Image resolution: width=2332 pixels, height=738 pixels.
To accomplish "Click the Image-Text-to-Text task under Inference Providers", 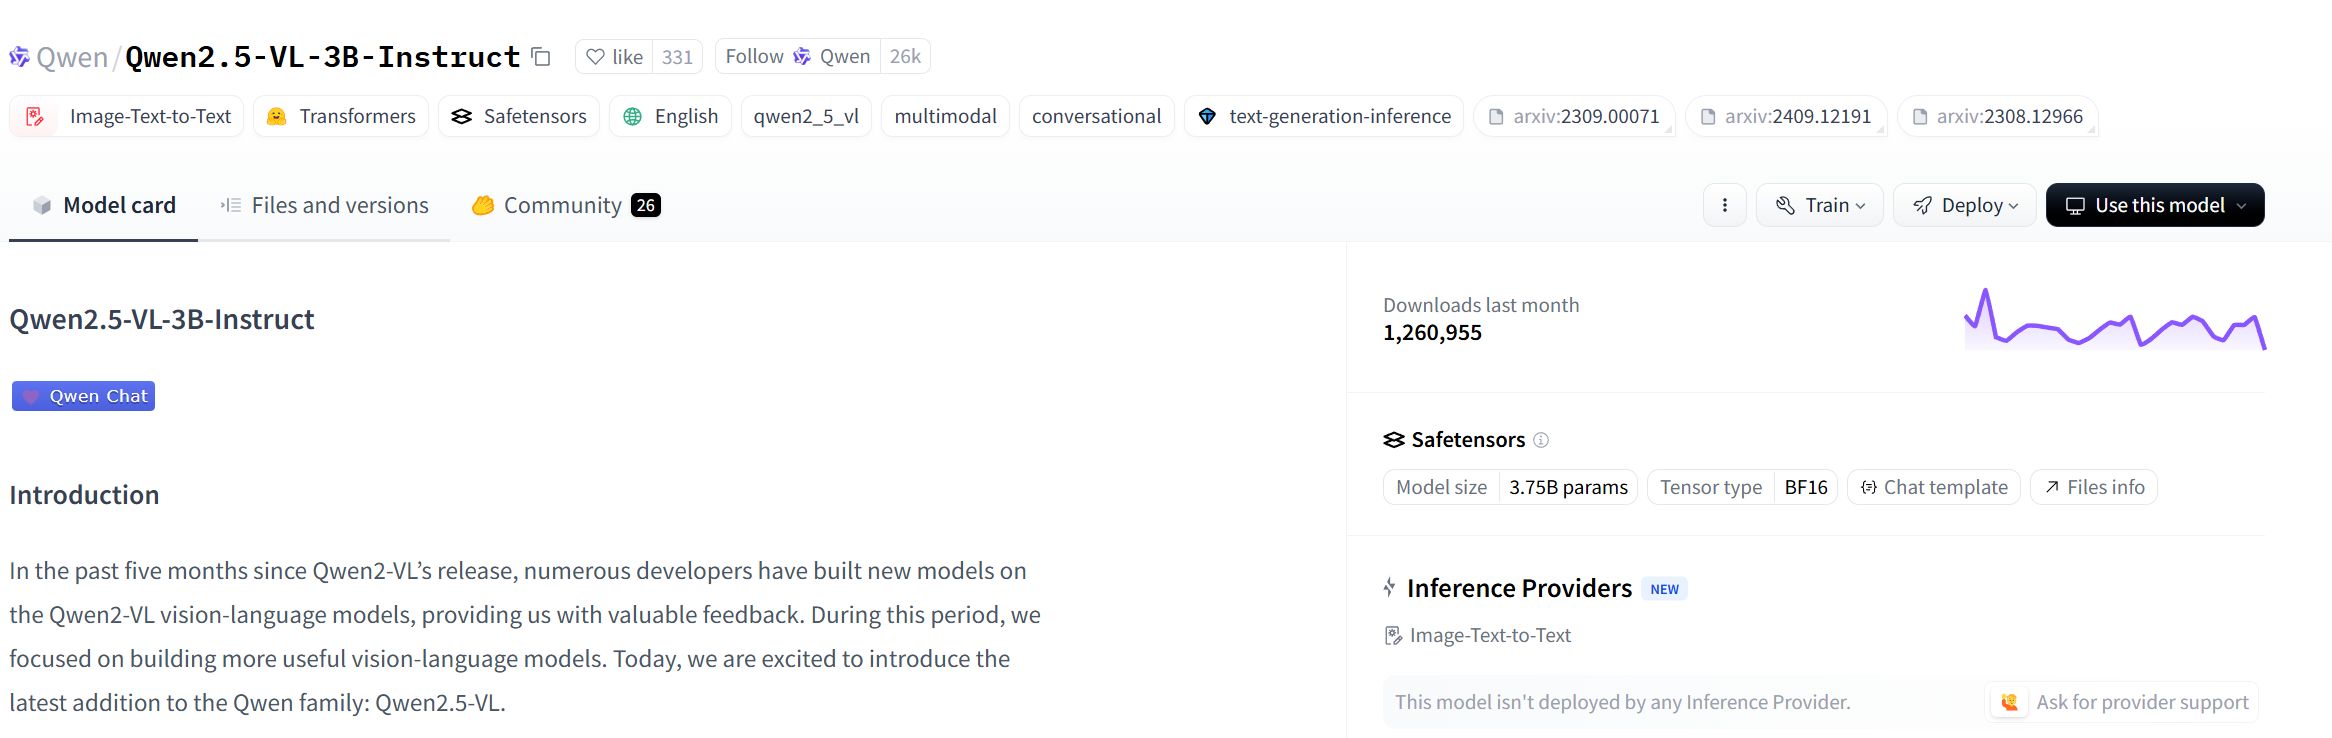I will [1478, 635].
